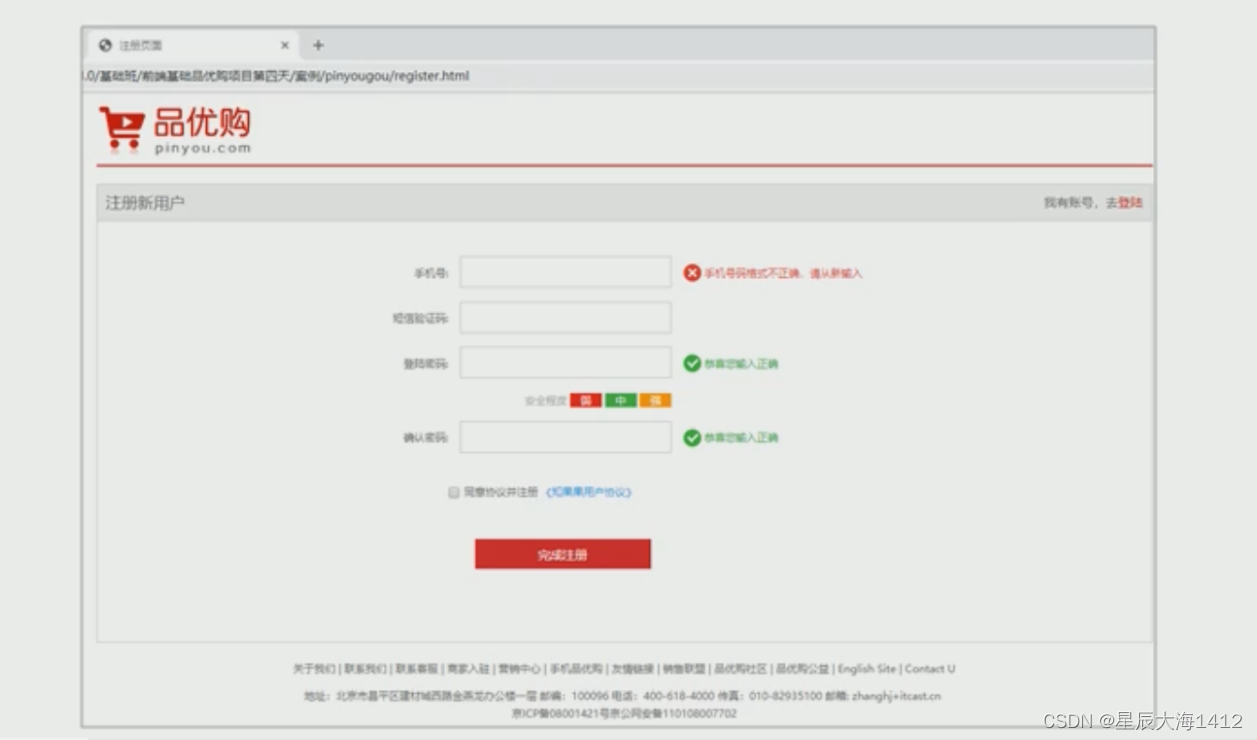The width and height of the screenshot is (1257, 740).
Task: Click the 400-618-4000 phone number text
Action: [679, 696]
